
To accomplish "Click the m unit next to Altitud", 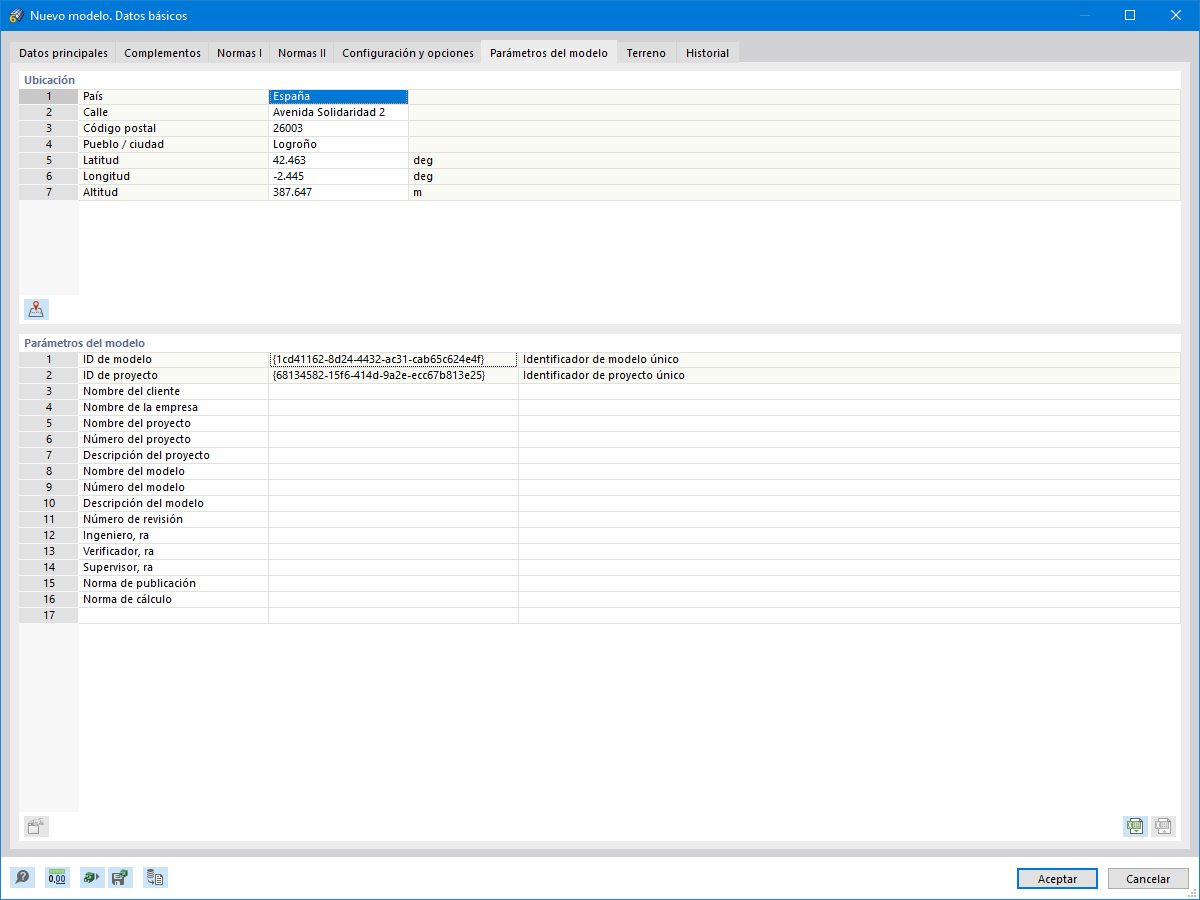I will (x=418, y=192).
